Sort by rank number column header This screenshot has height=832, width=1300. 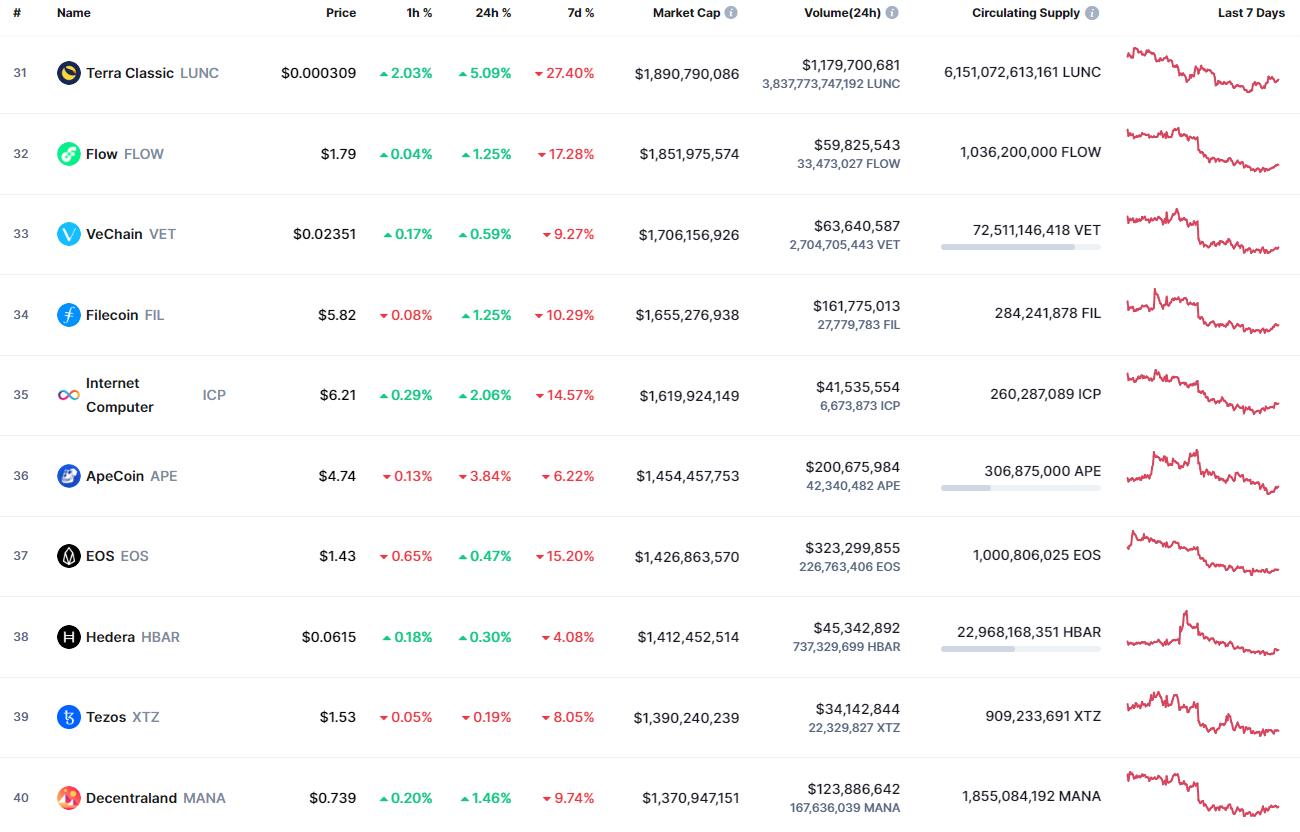17,13
